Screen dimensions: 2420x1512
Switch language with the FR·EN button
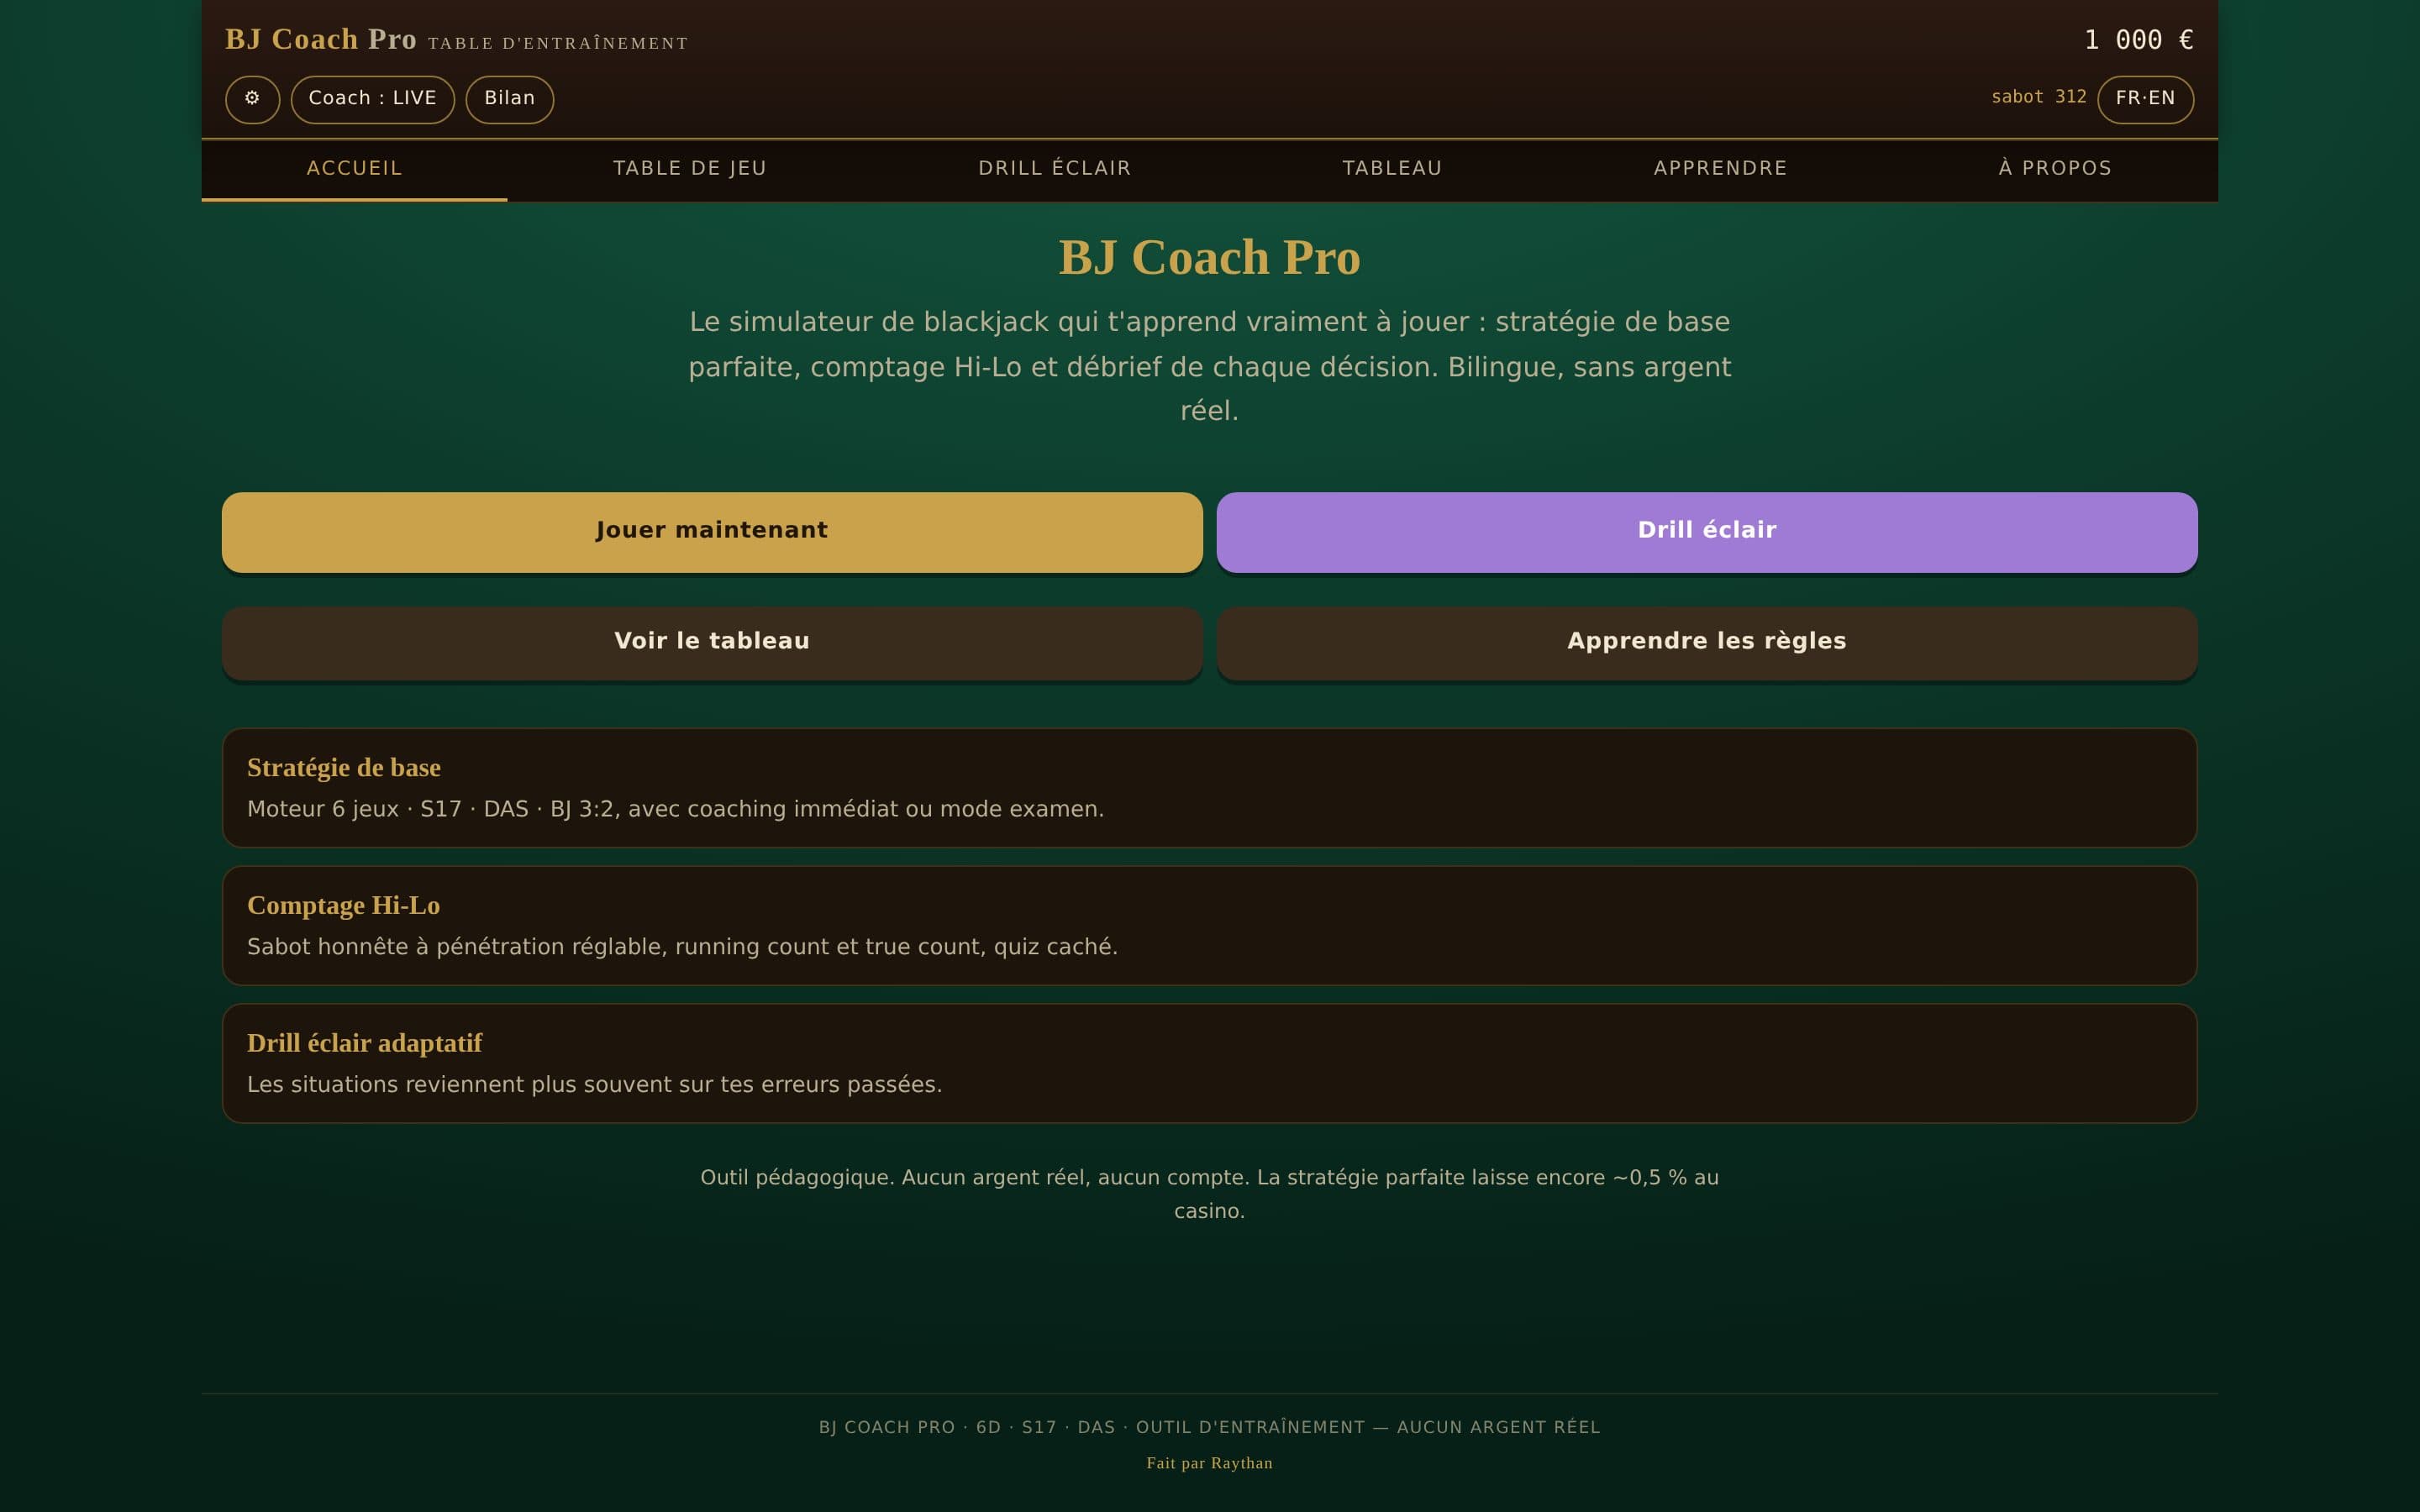click(2145, 99)
